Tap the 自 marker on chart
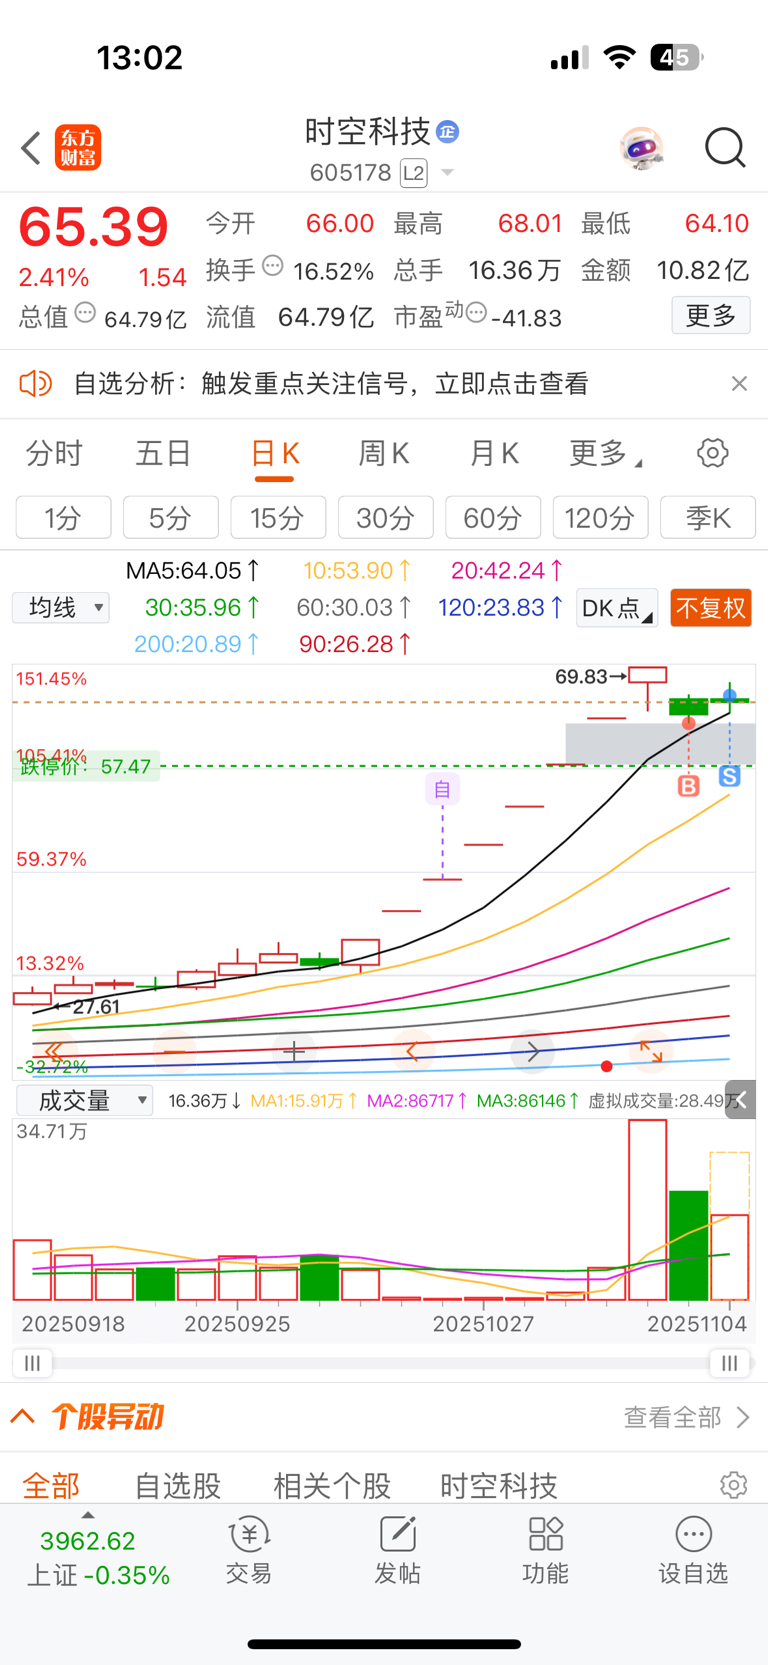Viewport: 769px width, 1665px height. tap(442, 790)
